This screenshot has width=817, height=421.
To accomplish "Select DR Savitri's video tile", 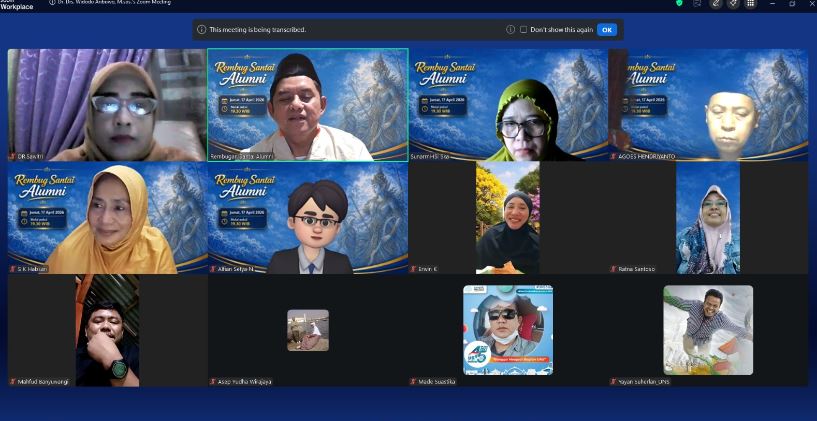I will (x=107, y=105).
